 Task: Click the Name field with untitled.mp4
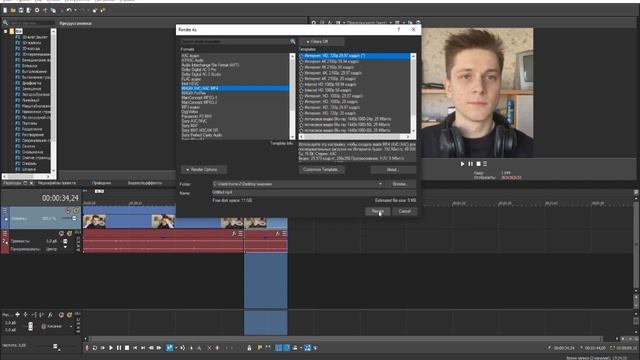313,192
